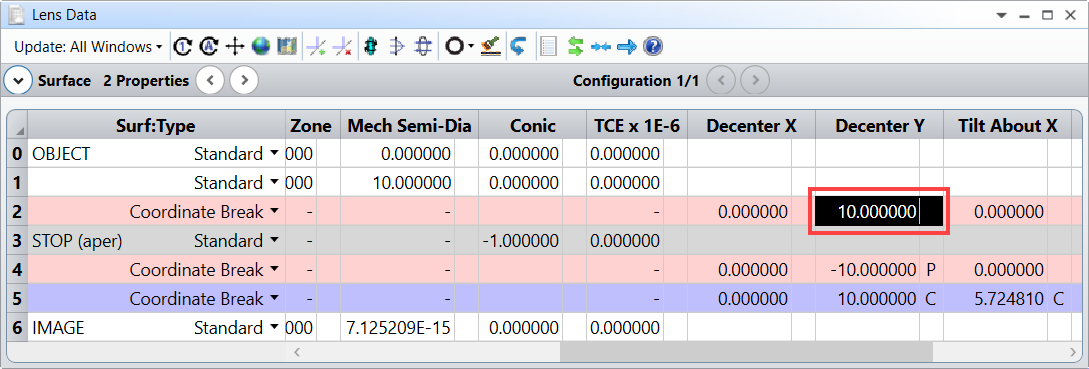This screenshot has height=369, width=1089.
Task: Click the select-all corner of the table
Action: tap(17, 126)
